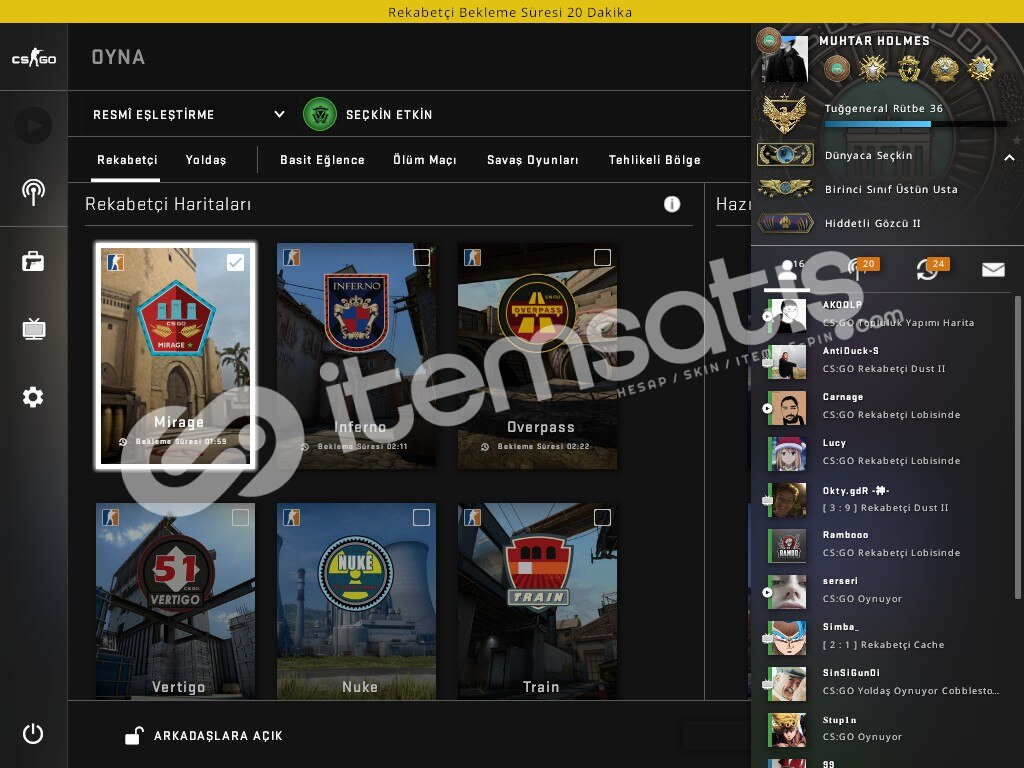The image size is (1024, 768).
Task: Click the power quit icon
Action: pos(33,733)
